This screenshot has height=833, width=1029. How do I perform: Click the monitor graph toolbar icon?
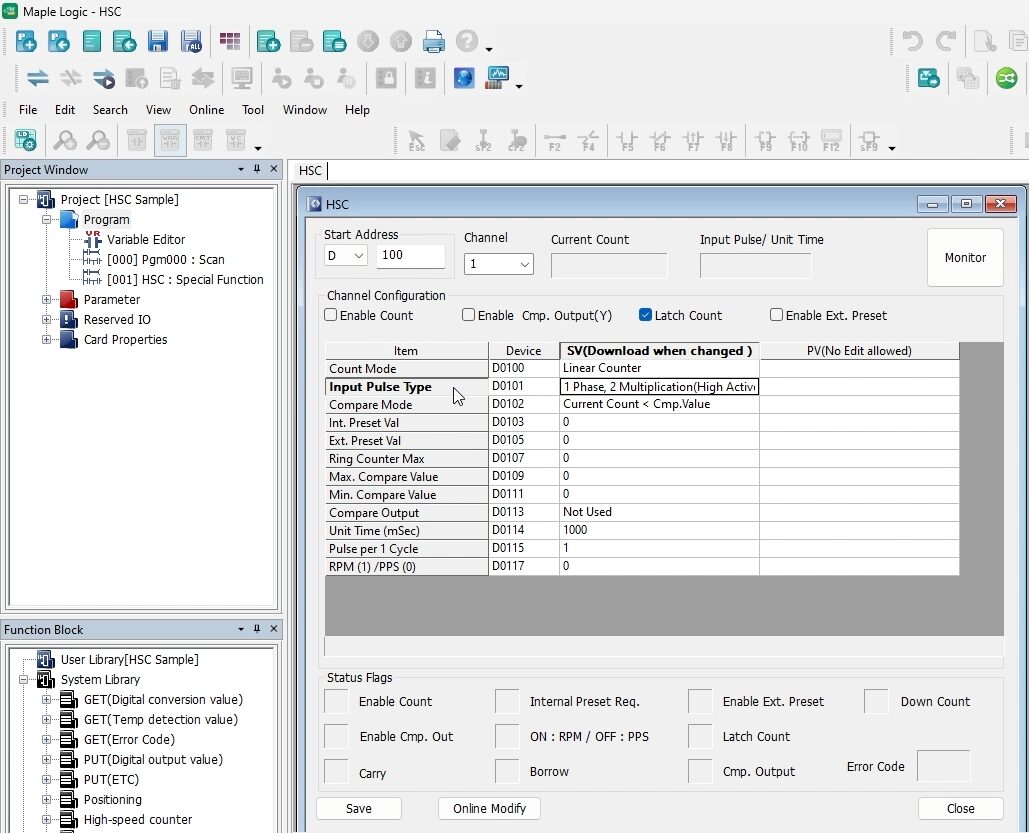[497, 78]
